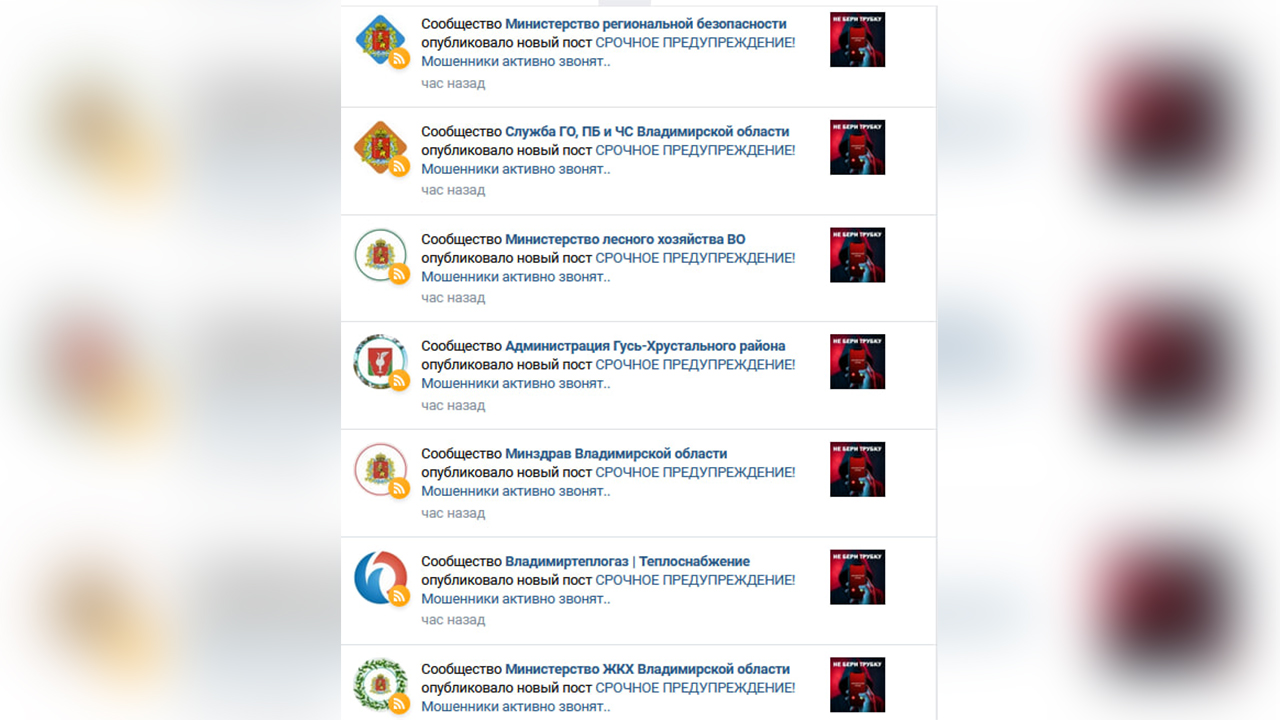Click Министерство ЖКХ wreath avatar
Image resolution: width=1280 pixels, height=720 pixels.
pos(381,685)
